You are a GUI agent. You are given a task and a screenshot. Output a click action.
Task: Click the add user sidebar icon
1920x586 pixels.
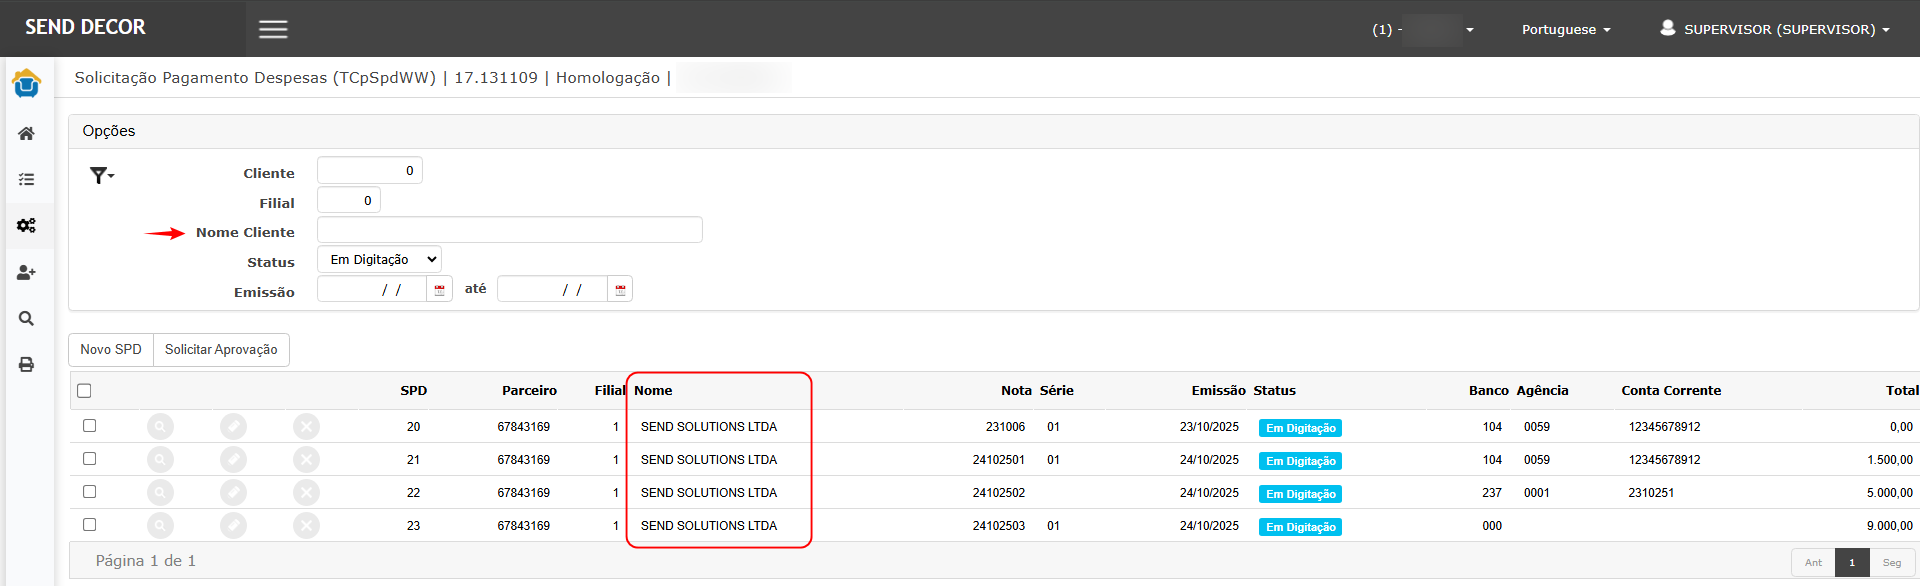click(x=27, y=272)
